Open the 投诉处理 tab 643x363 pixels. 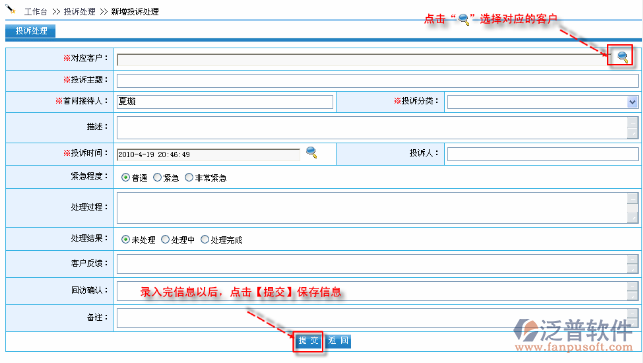(x=30, y=31)
